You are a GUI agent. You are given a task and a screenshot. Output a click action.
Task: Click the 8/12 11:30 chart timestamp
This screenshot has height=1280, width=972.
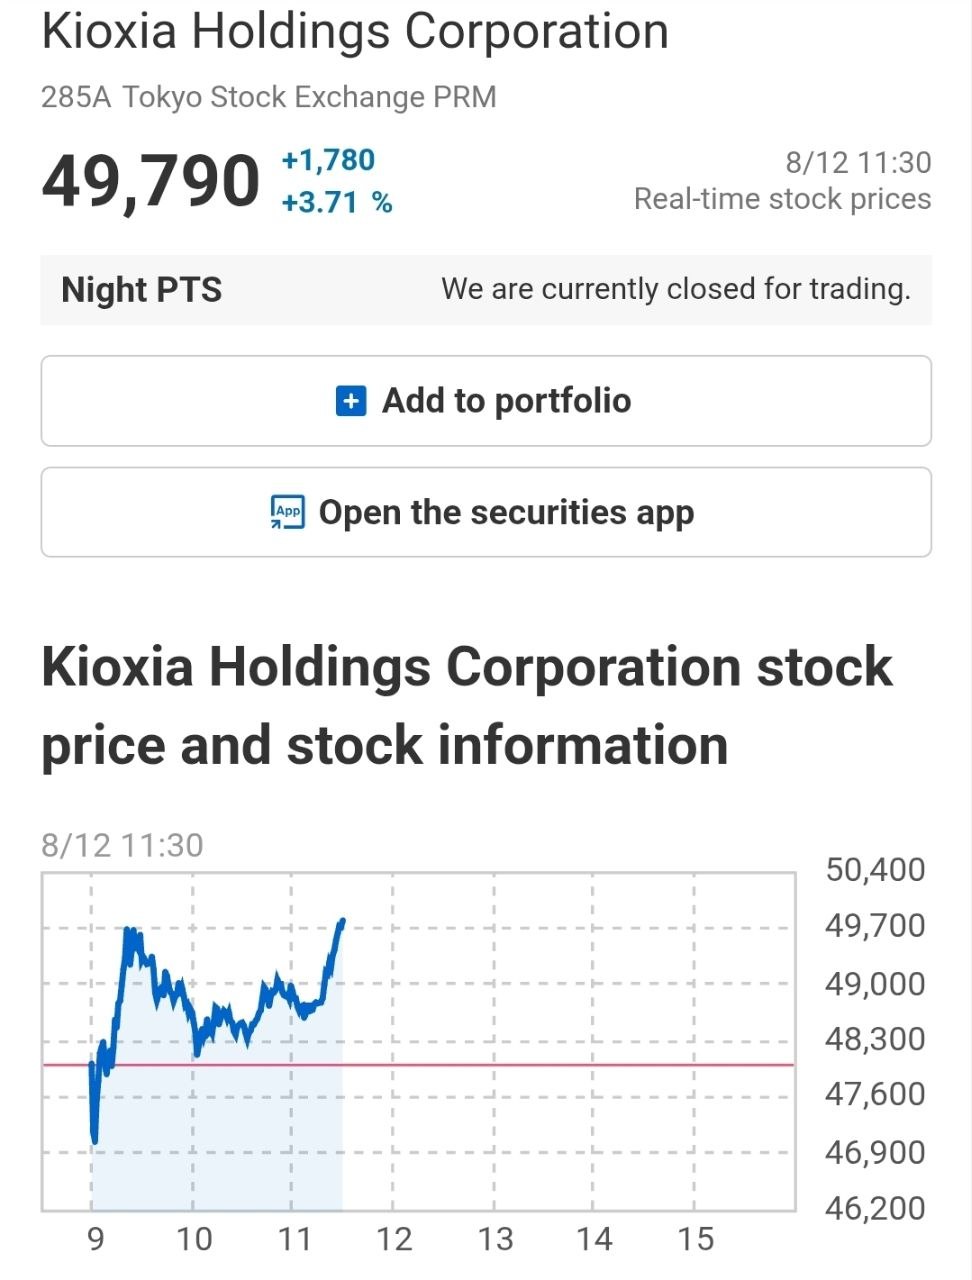122,846
